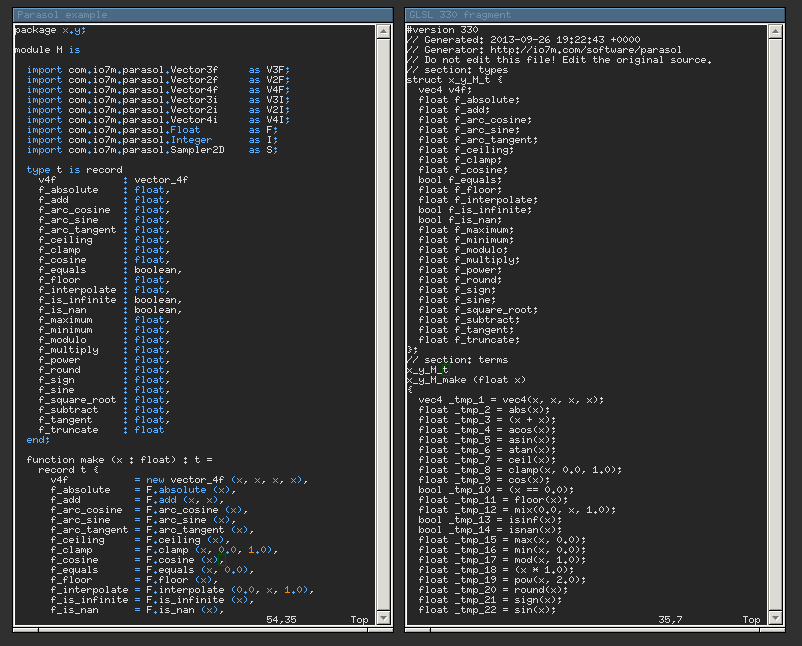Click the 'f_is_infinite : boolean' field line
This screenshot has width=802, height=646.
pos(110,300)
